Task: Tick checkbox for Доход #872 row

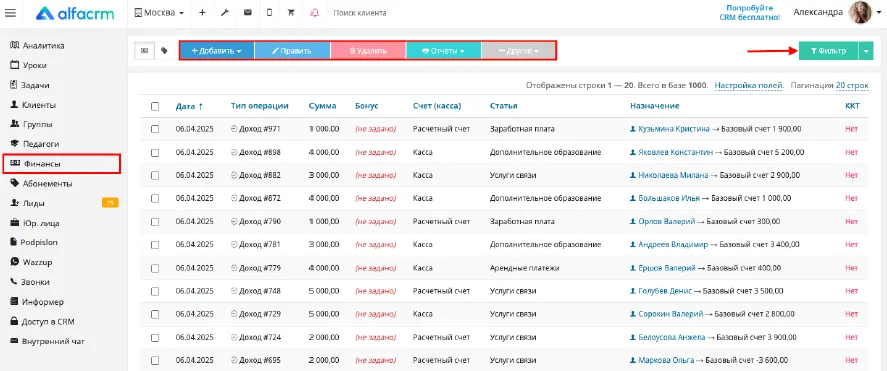Action: click(155, 199)
